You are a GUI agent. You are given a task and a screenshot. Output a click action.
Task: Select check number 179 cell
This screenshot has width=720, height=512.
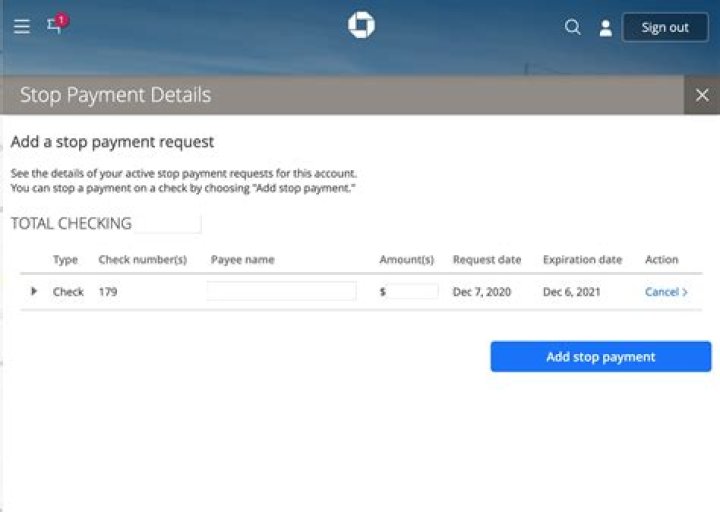pos(108,292)
